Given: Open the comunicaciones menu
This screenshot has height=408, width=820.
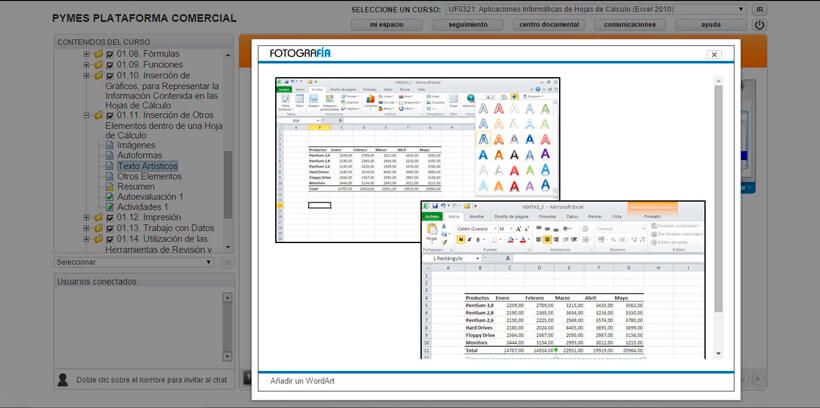Looking at the screenshot, I should click(630, 25).
